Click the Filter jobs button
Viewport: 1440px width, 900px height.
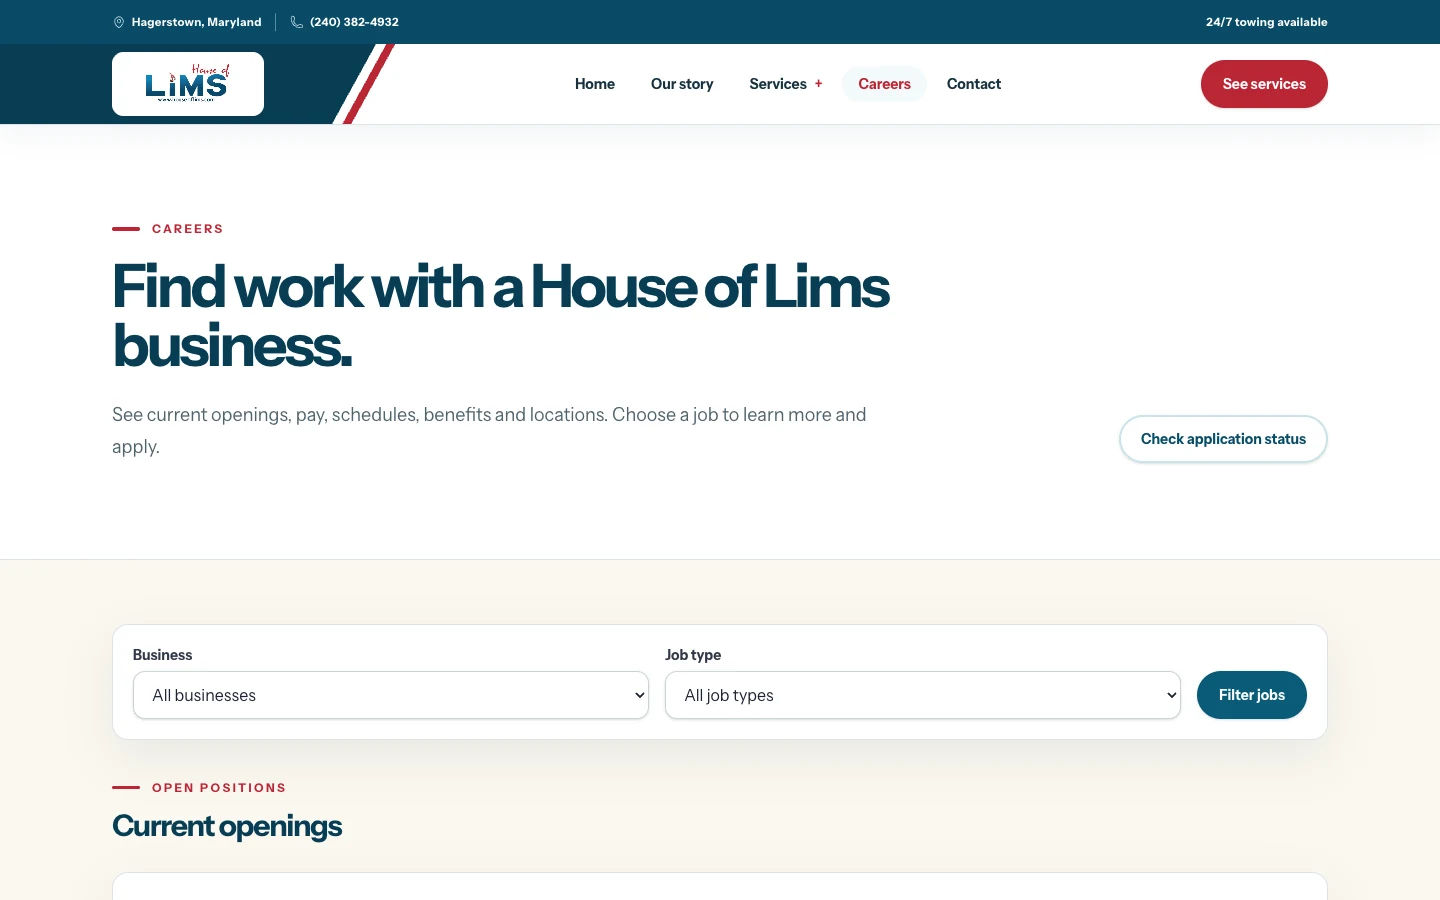pyautogui.click(x=1252, y=695)
